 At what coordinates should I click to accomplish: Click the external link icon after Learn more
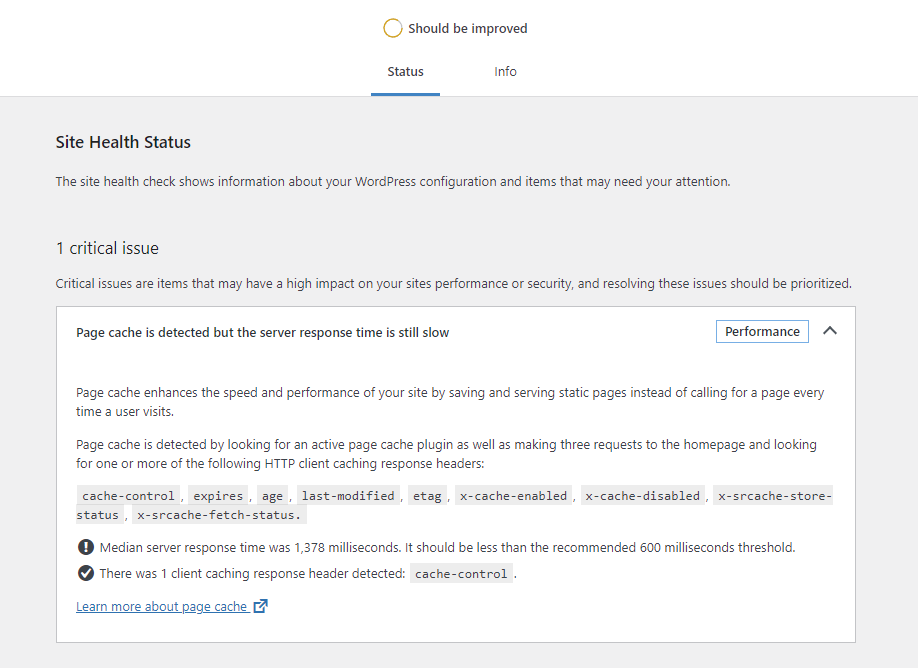click(x=260, y=606)
